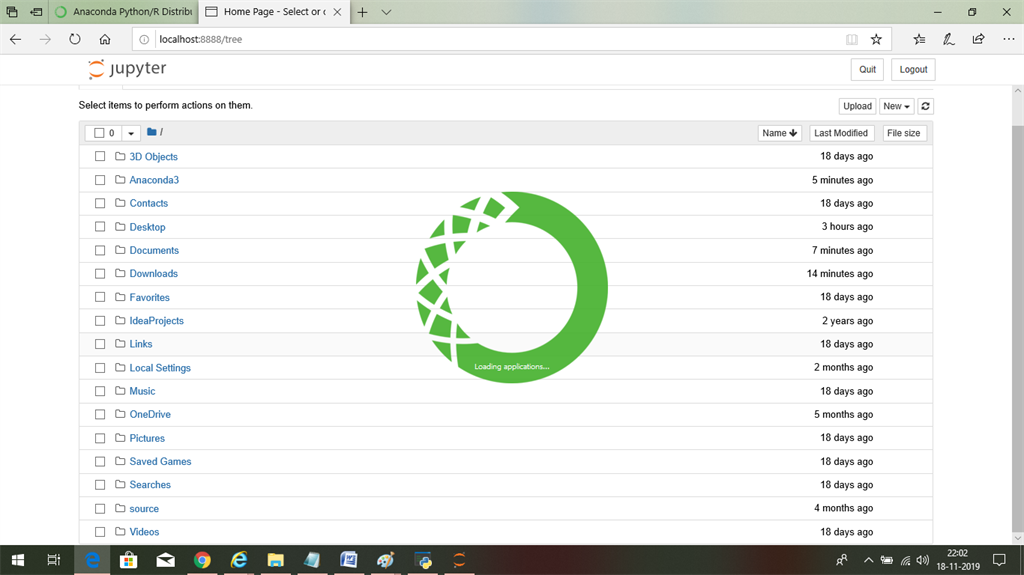Share this page
This screenshot has height=575, width=1024.
point(978,39)
